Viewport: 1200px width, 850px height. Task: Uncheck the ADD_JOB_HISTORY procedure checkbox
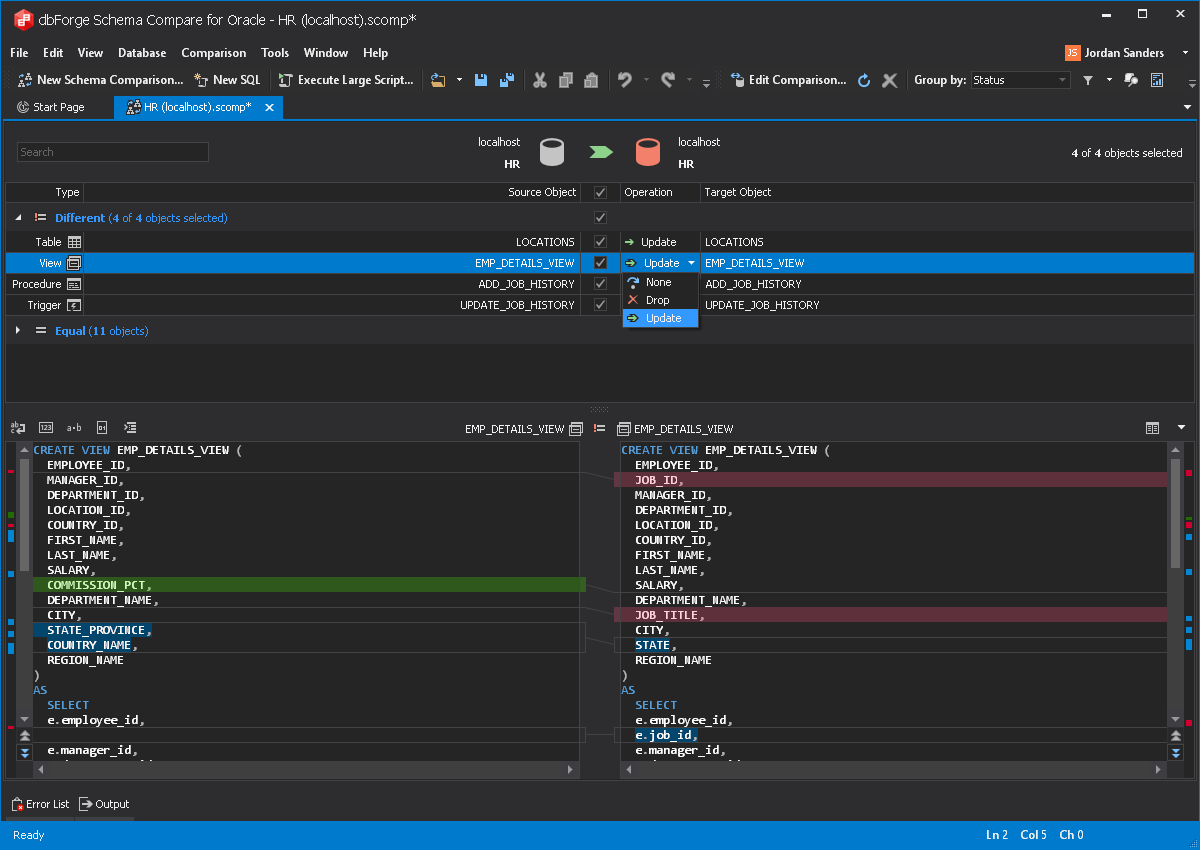tap(600, 284)
